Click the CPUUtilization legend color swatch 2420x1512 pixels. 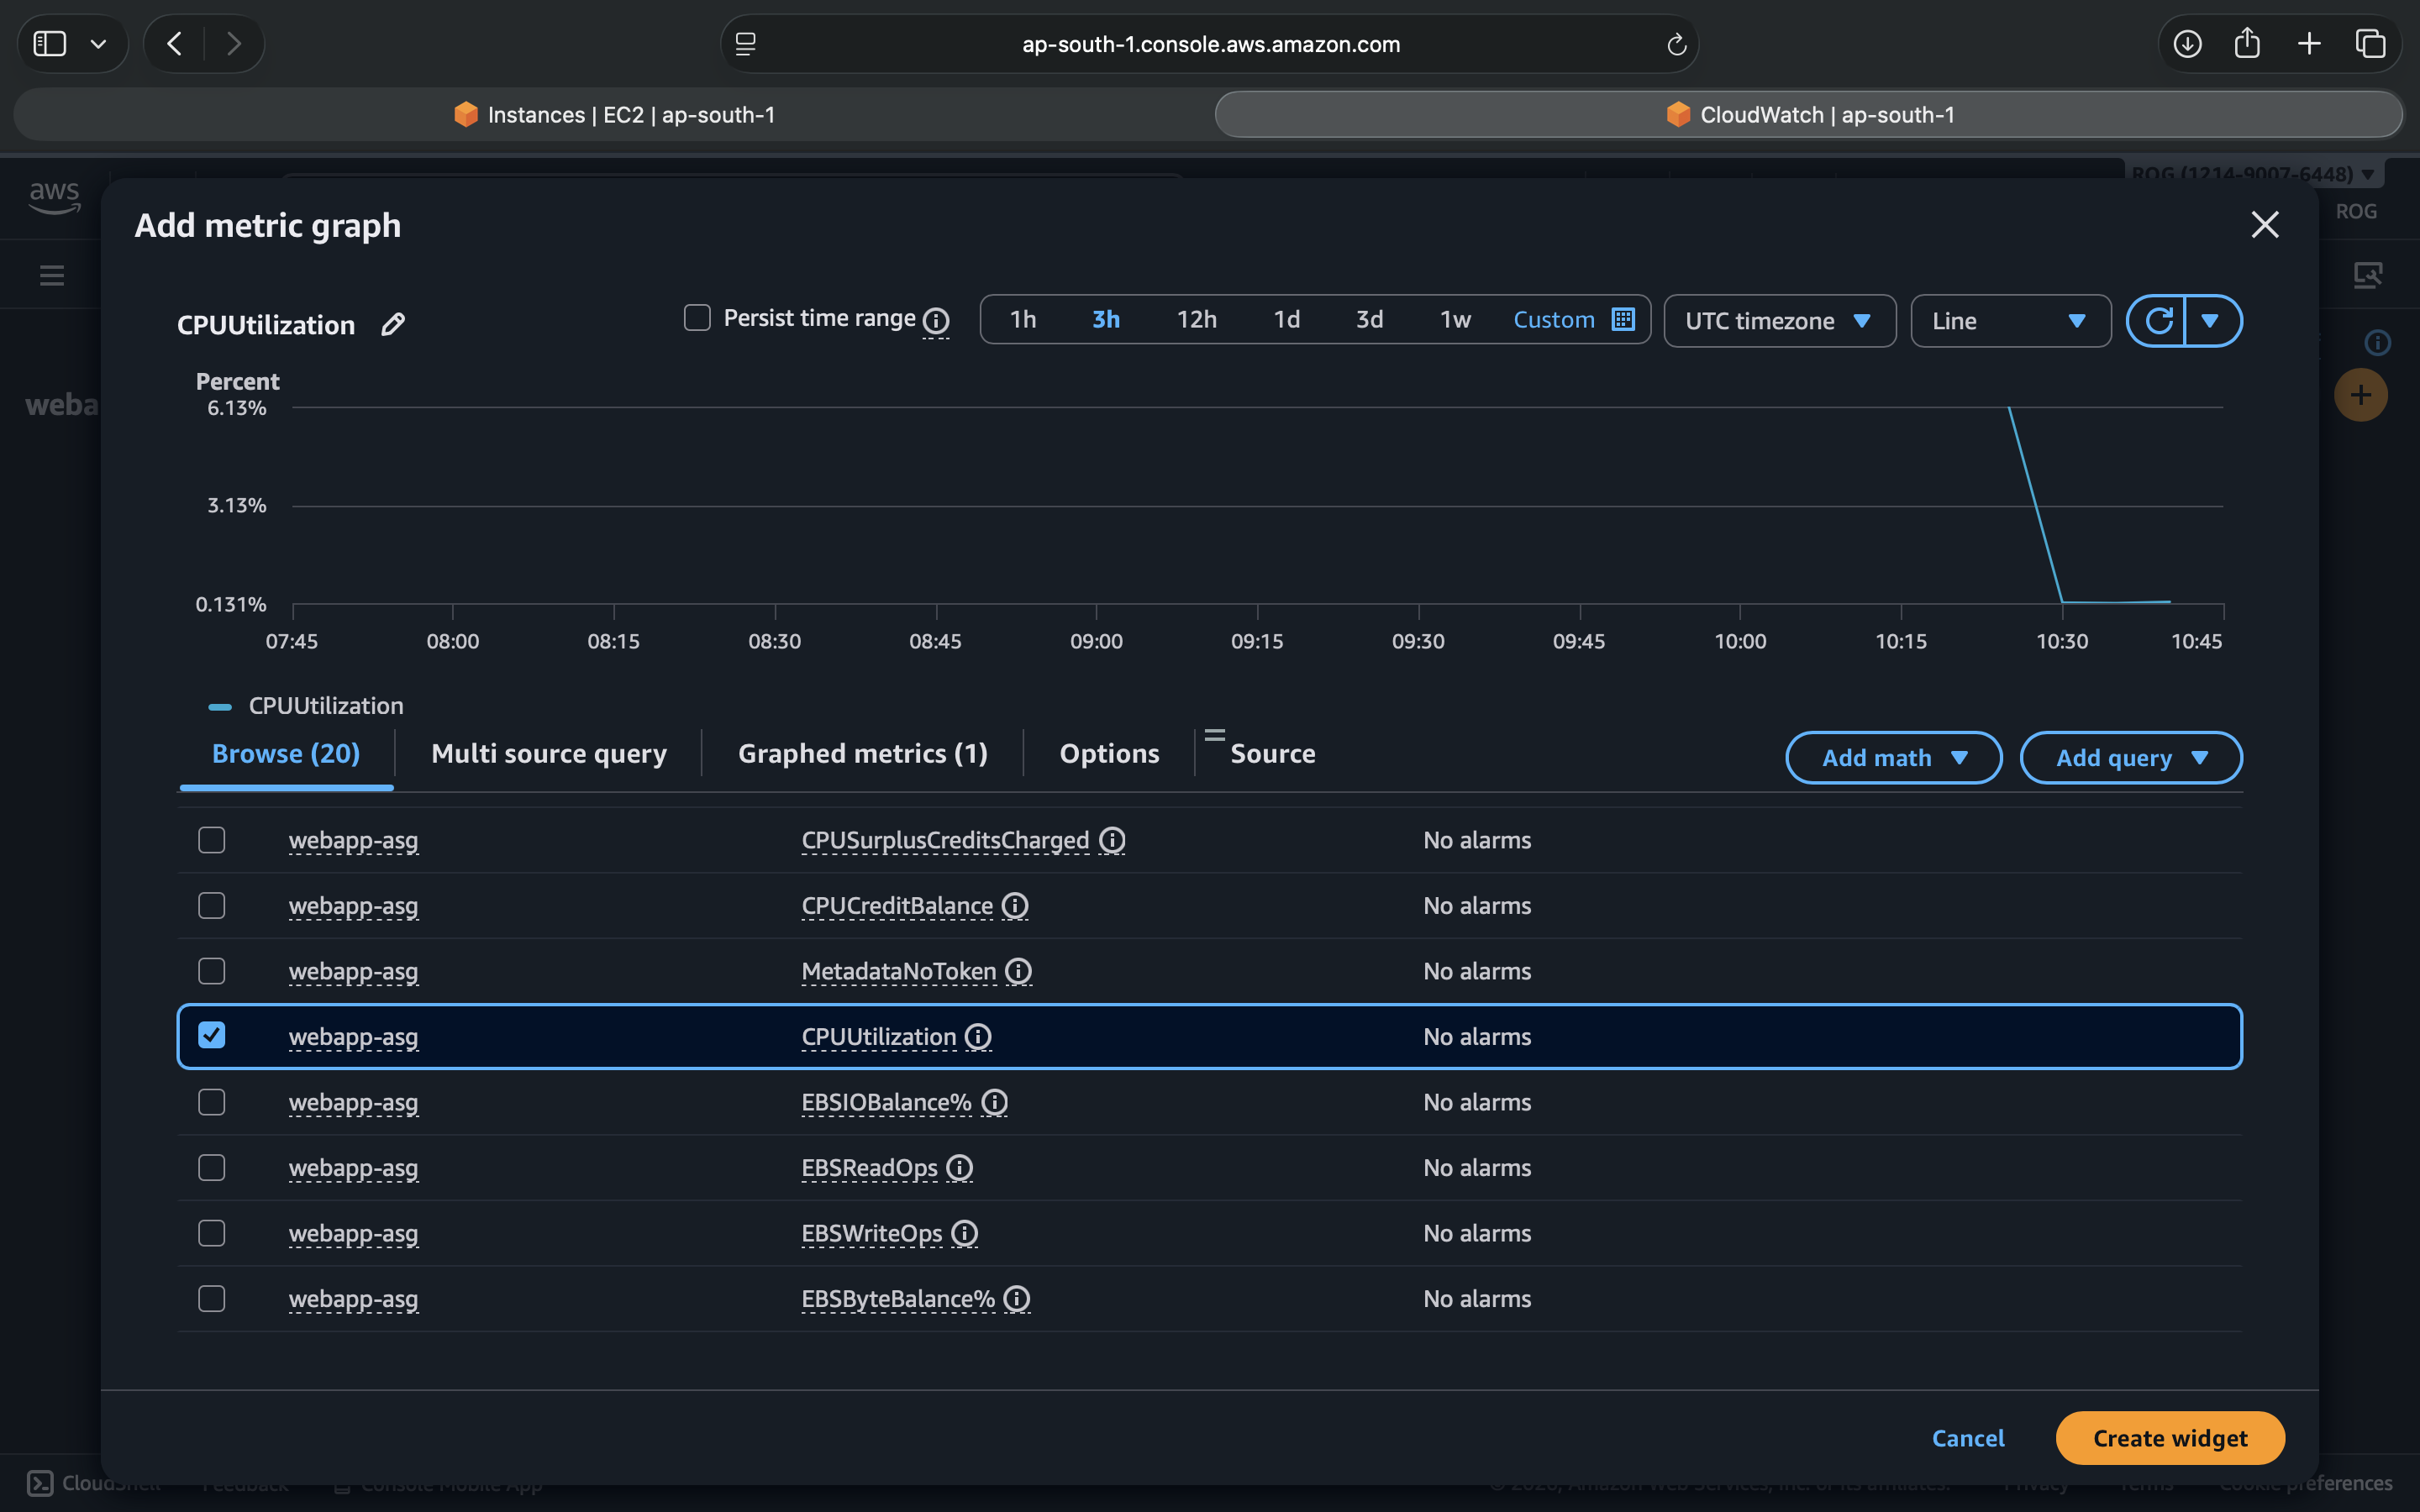pyautogui.click(x=220, y=706)
